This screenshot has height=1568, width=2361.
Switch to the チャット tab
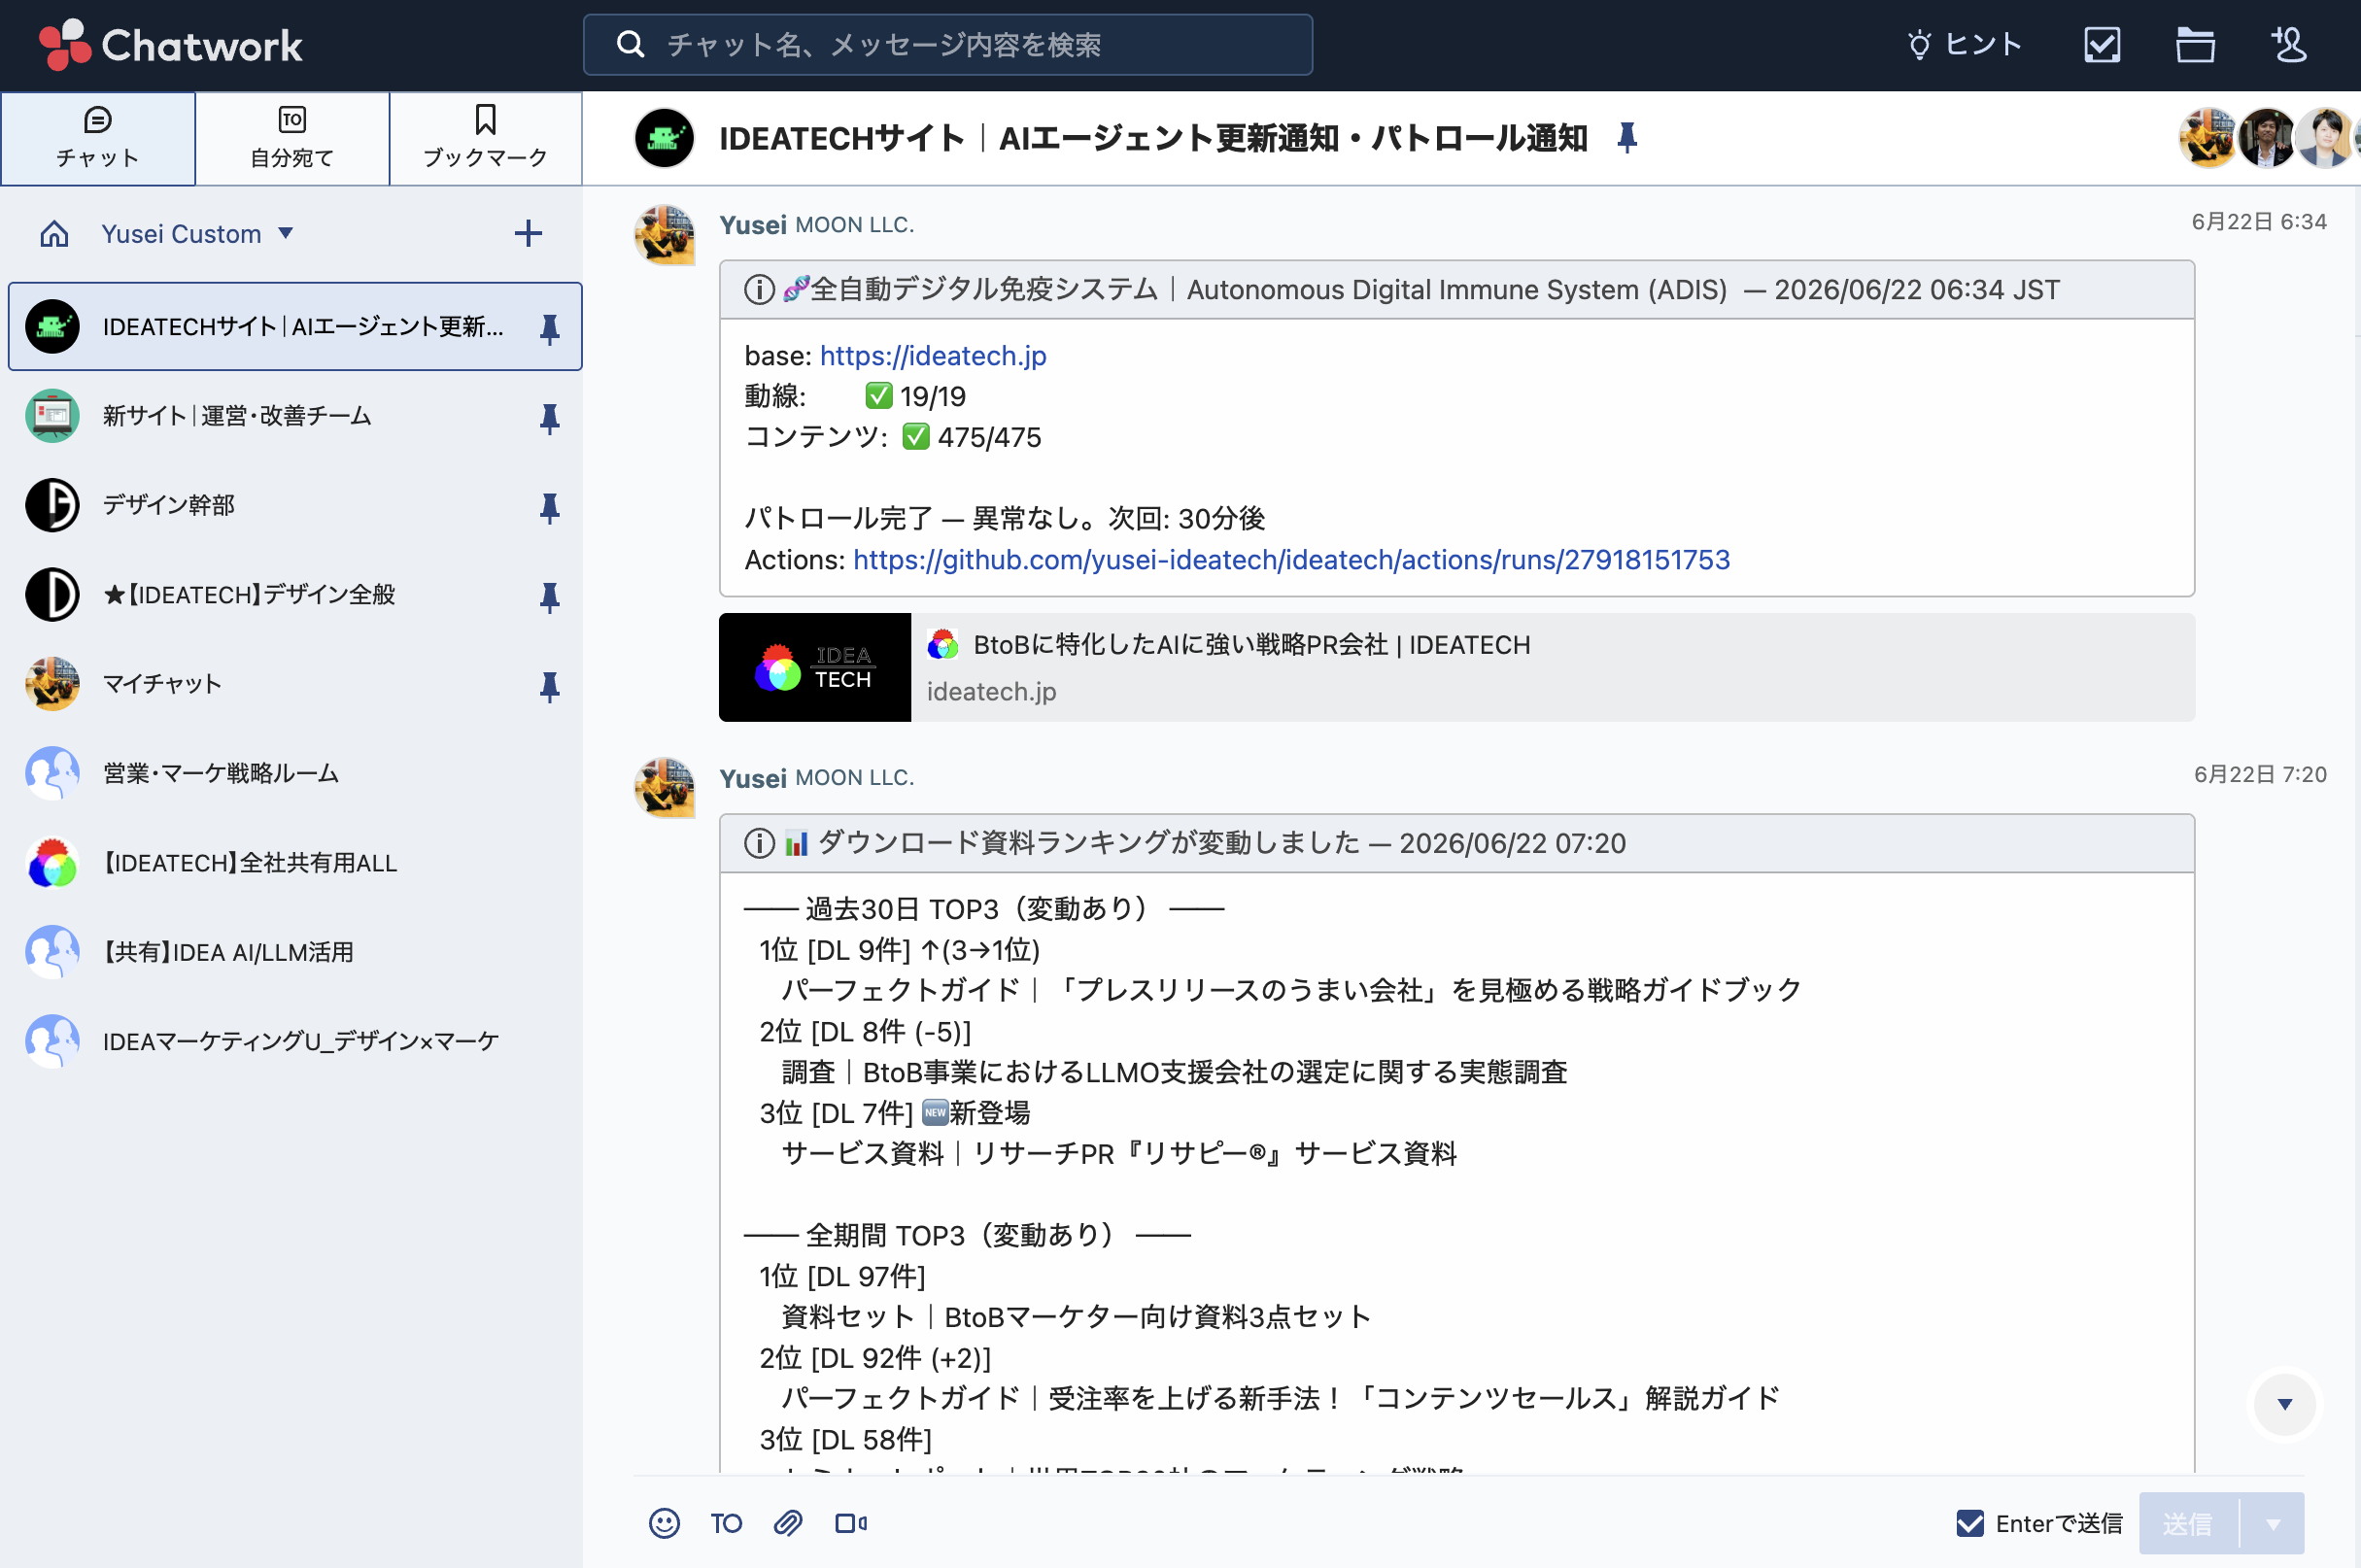(98, 138)
